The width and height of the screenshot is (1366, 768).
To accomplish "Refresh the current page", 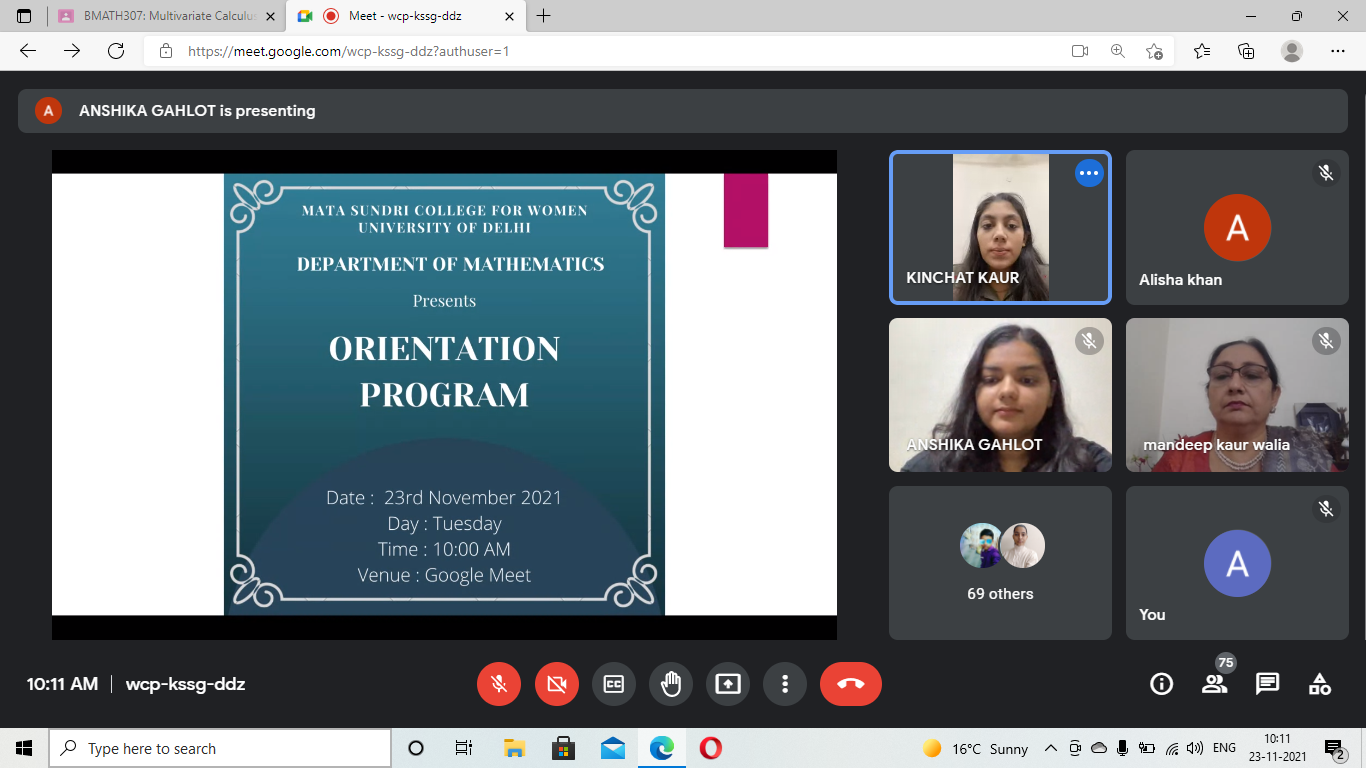I will [116, 51].
